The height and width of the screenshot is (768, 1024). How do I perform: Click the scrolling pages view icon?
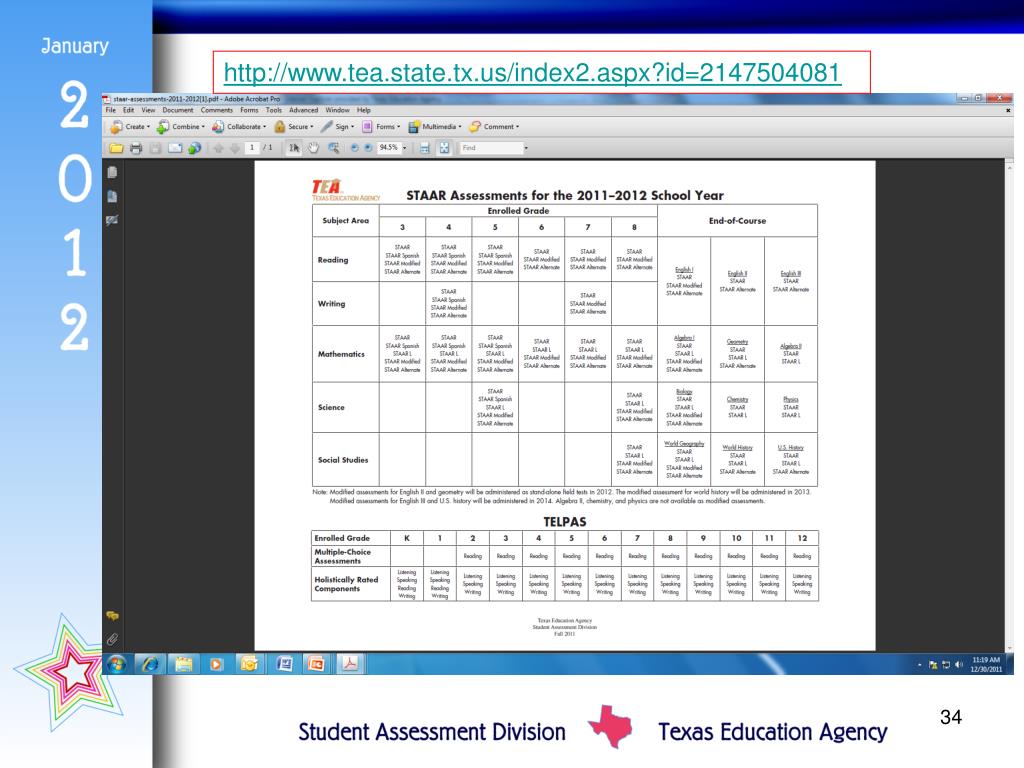coord(424,148)
